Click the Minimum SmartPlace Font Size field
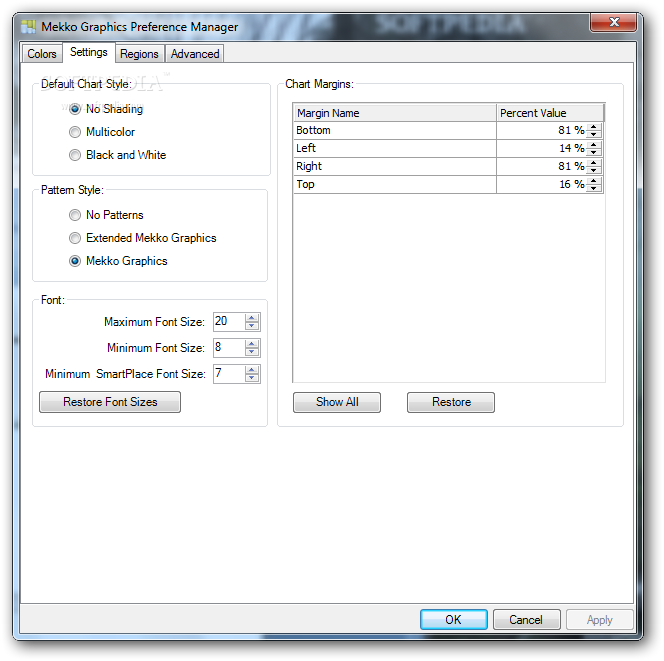Image resolution: width=664 pixels, height=661 pixels. coord(229,374)
